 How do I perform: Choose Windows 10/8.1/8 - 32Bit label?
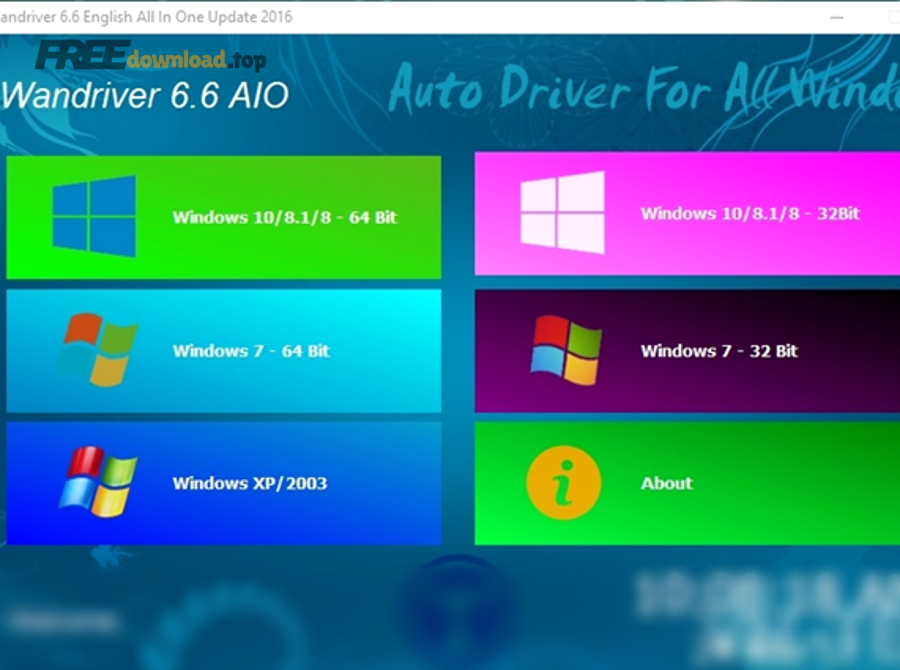pyautogui.click(x=750, y=214)
